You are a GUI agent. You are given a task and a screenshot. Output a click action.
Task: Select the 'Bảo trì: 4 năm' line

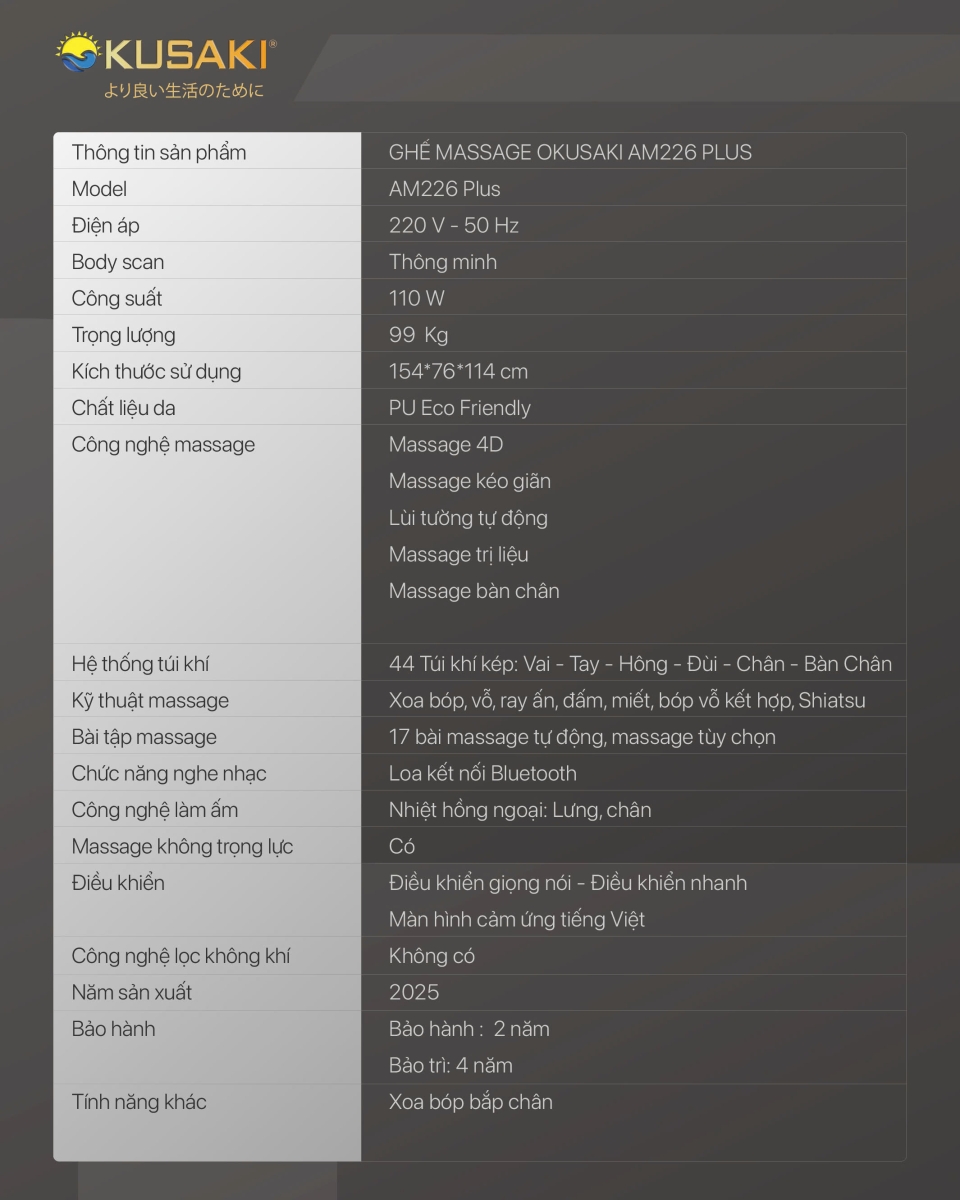pyautogui.click(x=451, y=1065)
